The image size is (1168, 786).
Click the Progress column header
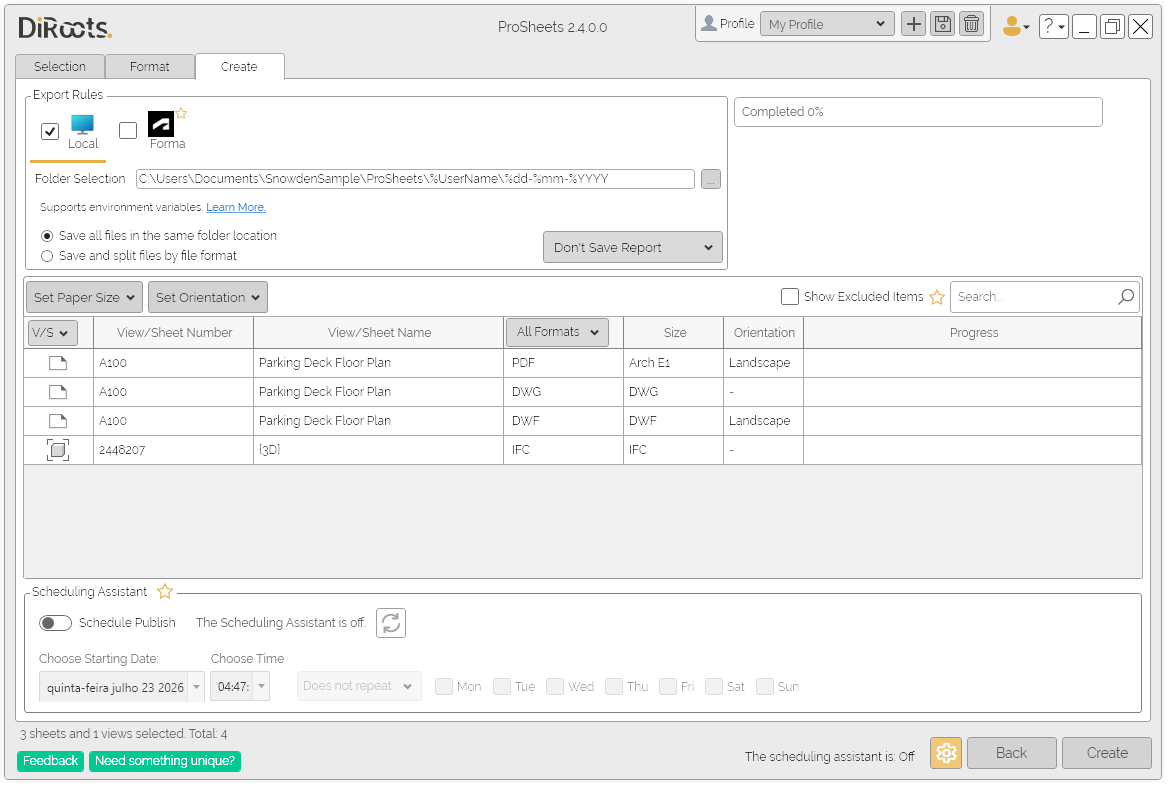[x=973, y=333]
